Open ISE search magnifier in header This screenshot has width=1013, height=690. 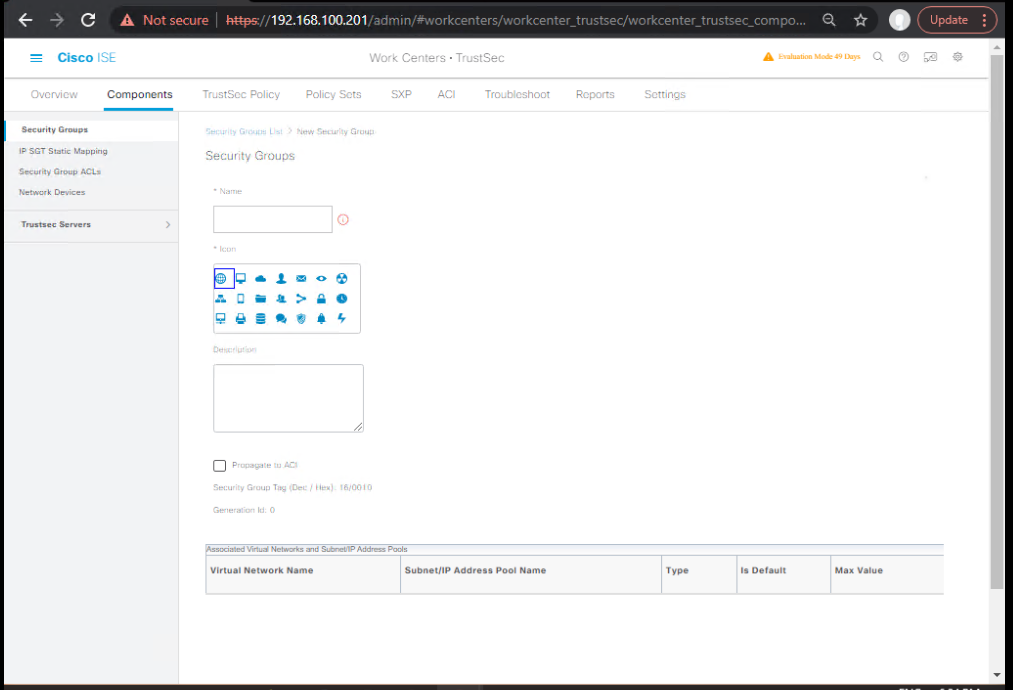[x=878, y=57]
